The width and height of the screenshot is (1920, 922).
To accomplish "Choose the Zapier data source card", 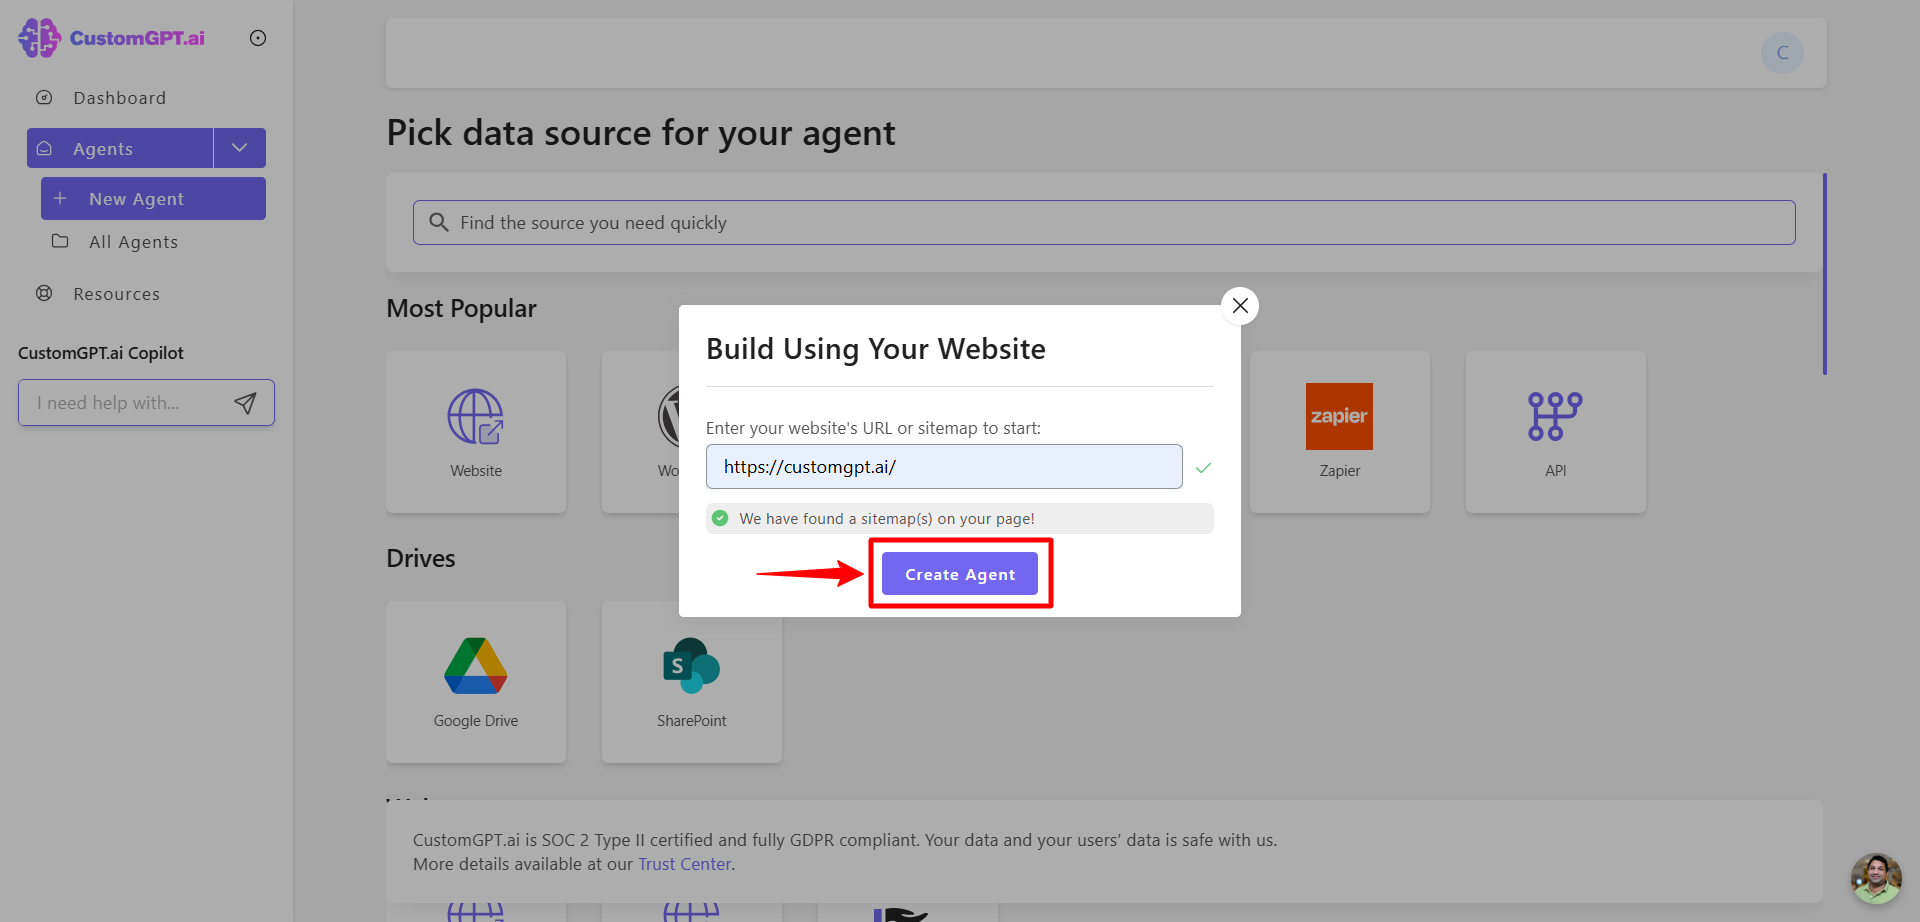I will [x=1340, y=432].
